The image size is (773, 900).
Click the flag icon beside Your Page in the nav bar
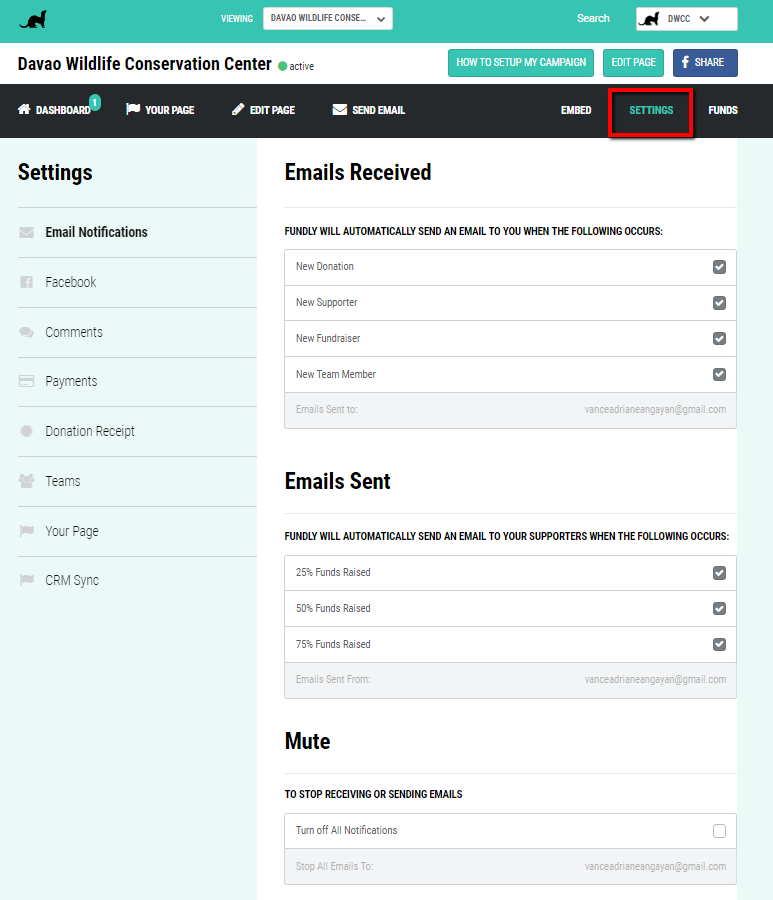coord(133,109)
